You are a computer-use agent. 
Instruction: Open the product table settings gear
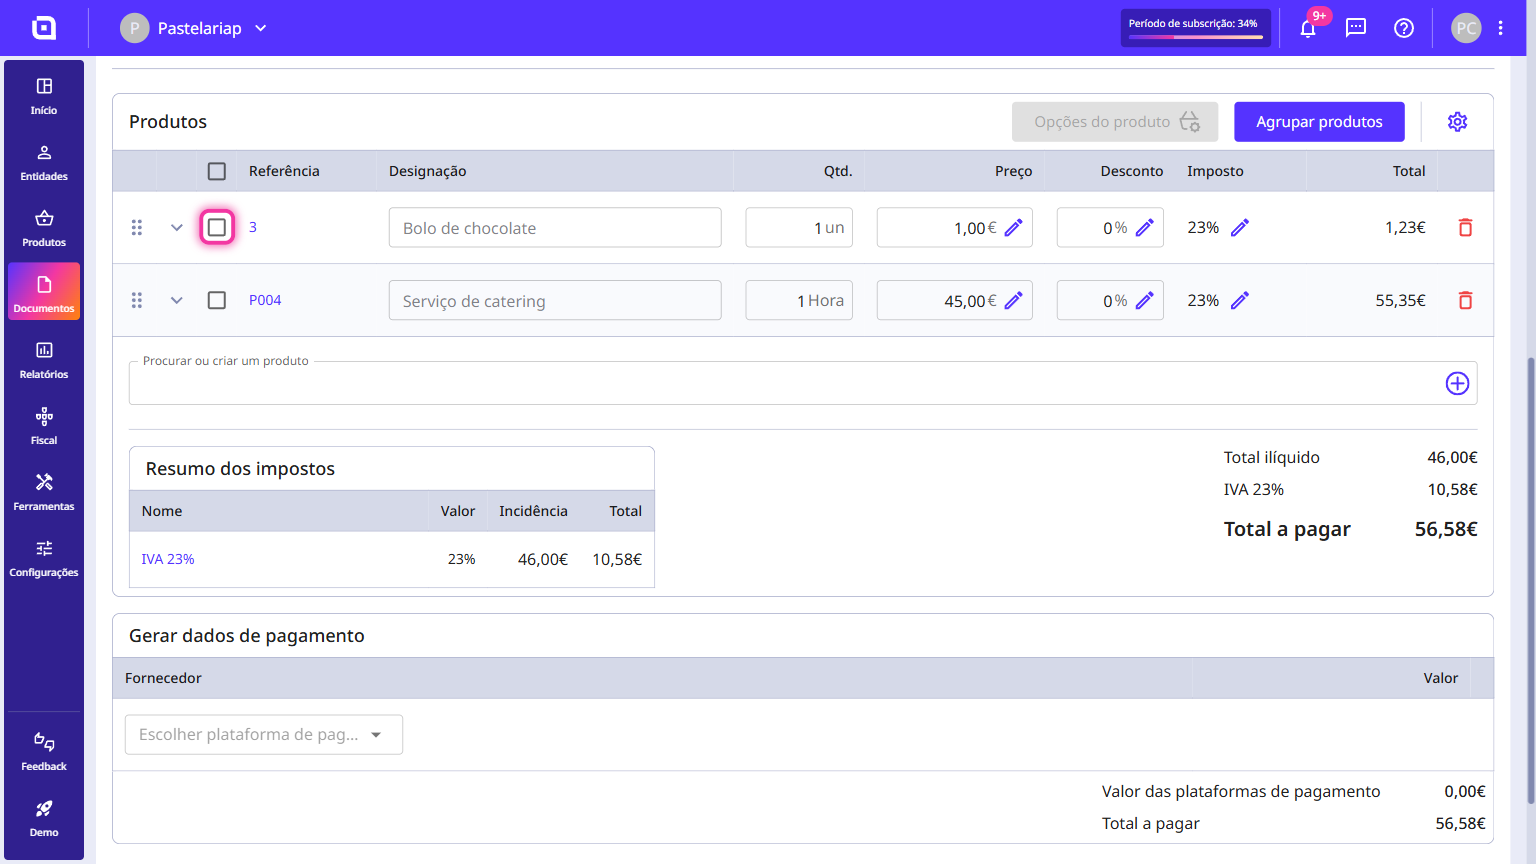pos(1458,122)
